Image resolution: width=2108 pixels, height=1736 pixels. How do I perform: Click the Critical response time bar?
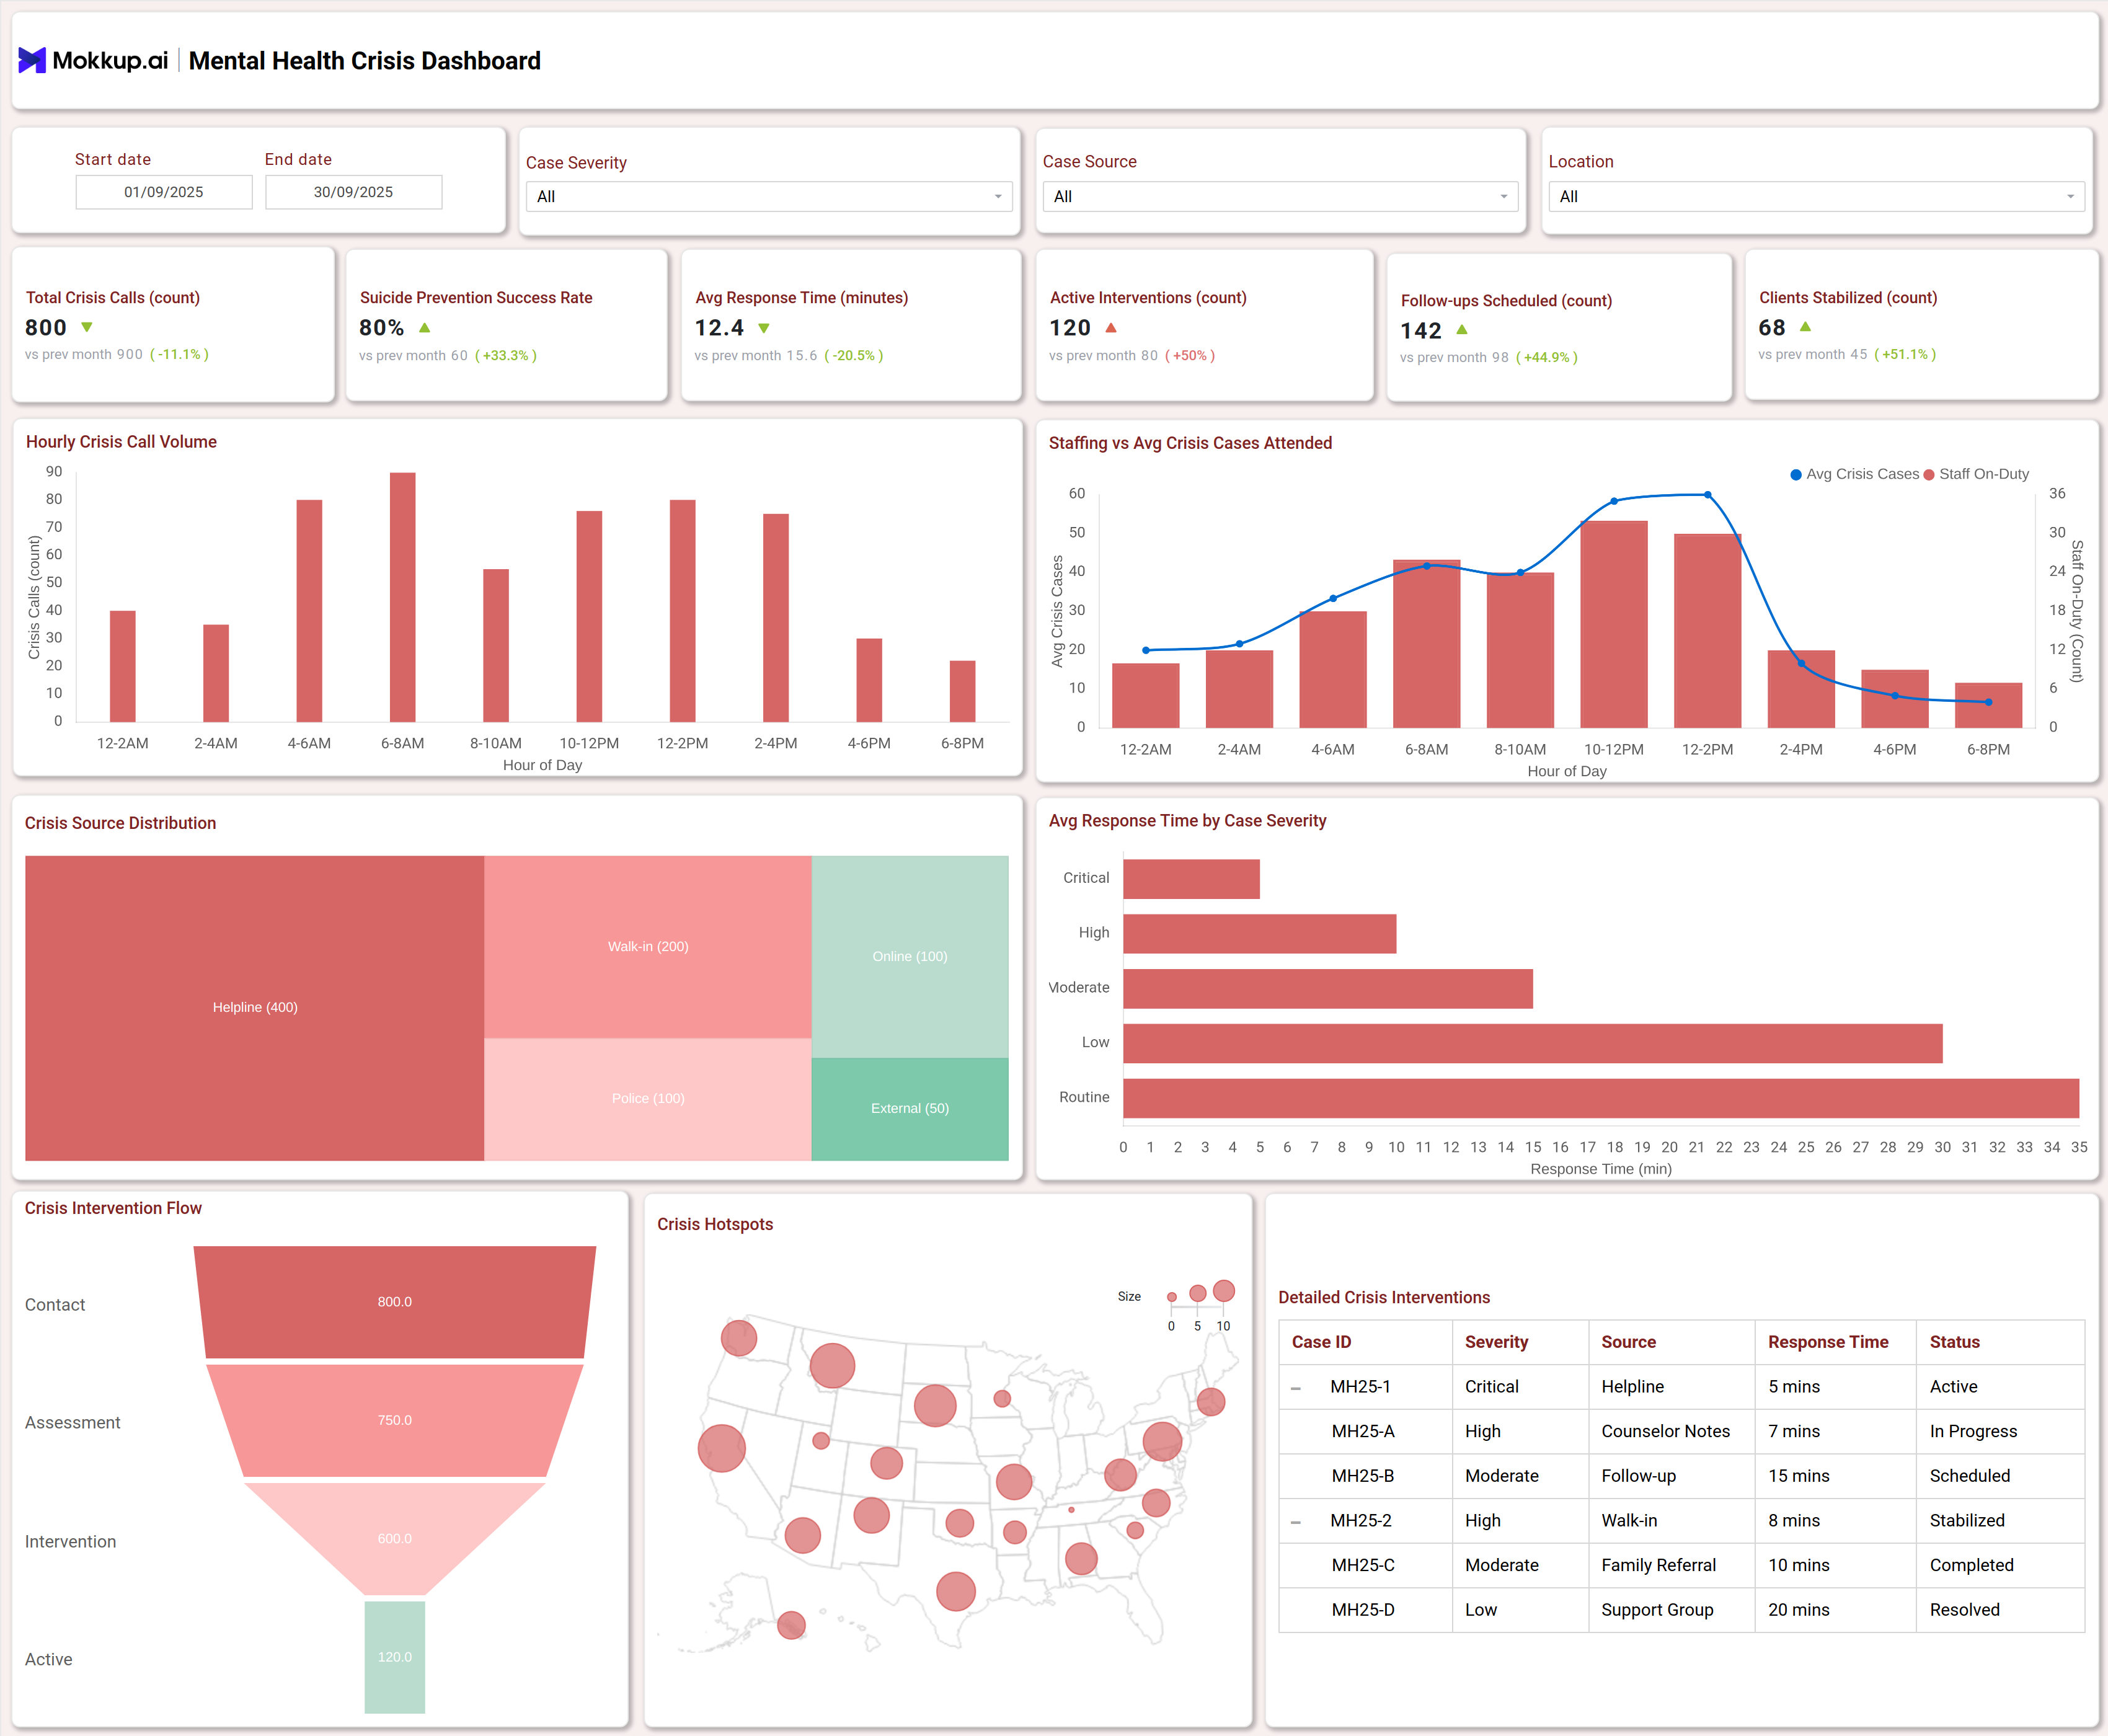pyautogui.click(x=1191, y=879)
